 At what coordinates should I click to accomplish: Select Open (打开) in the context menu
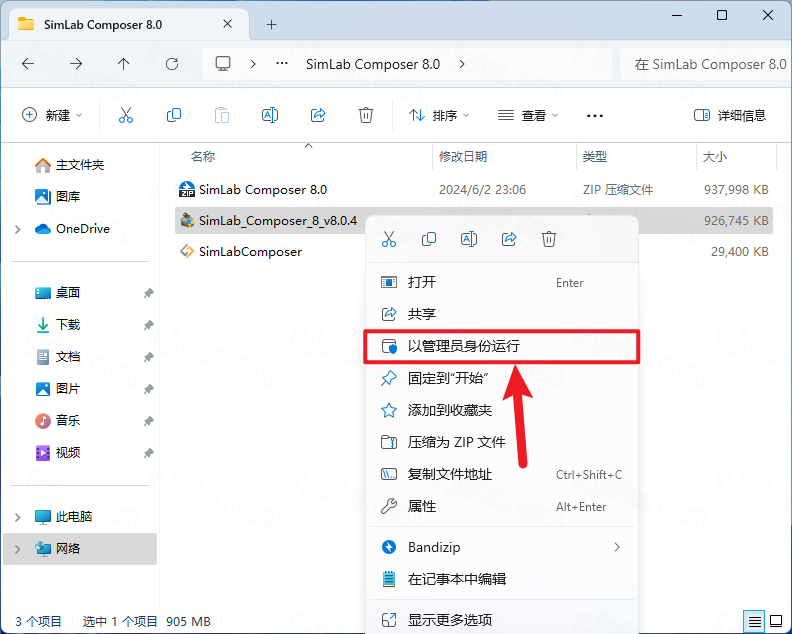click(x=502, y=282)
